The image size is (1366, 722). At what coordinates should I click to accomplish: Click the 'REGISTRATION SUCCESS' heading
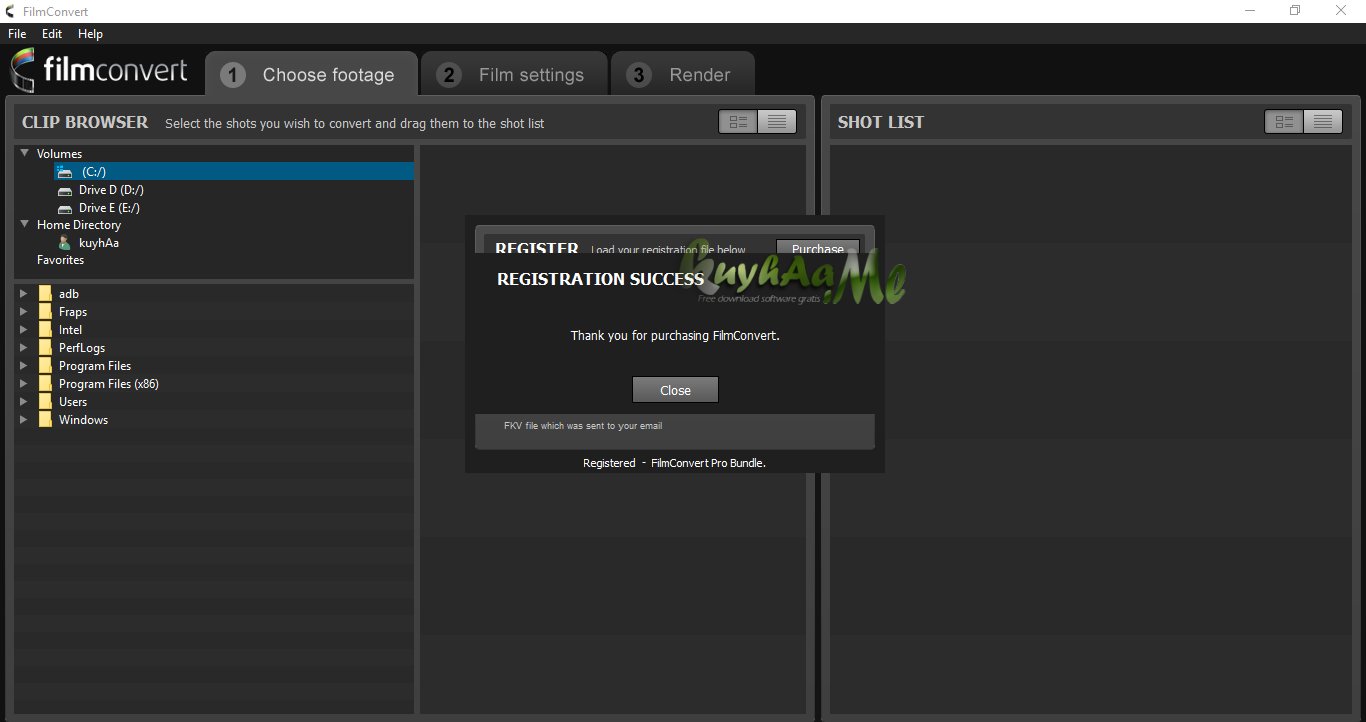(600, 279)
